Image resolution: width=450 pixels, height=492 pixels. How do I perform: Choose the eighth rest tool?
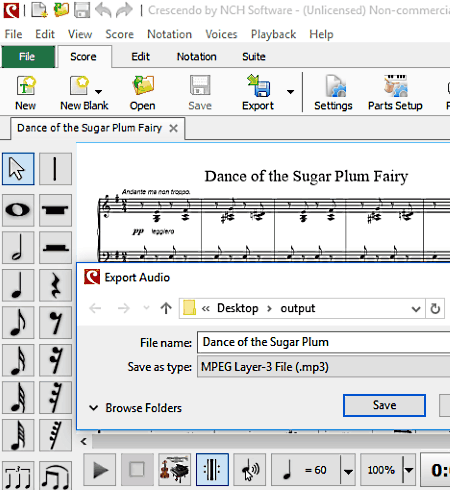click(55, 323)
